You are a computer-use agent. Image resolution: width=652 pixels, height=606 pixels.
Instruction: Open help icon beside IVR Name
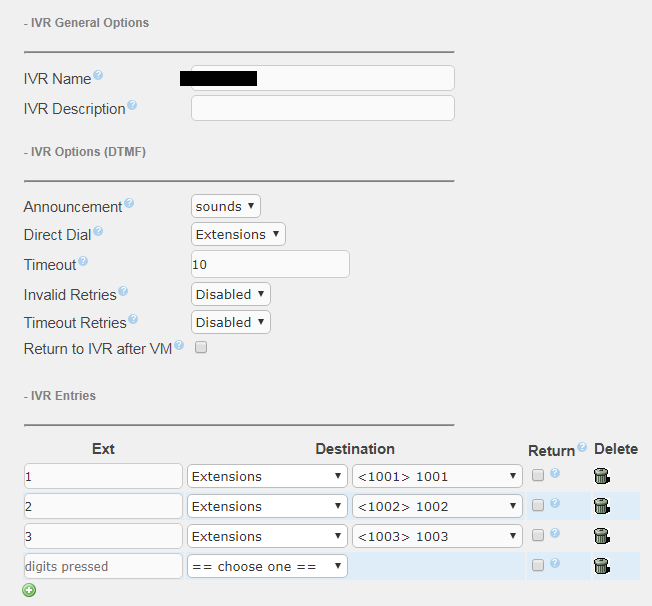(x=98, y=76)
